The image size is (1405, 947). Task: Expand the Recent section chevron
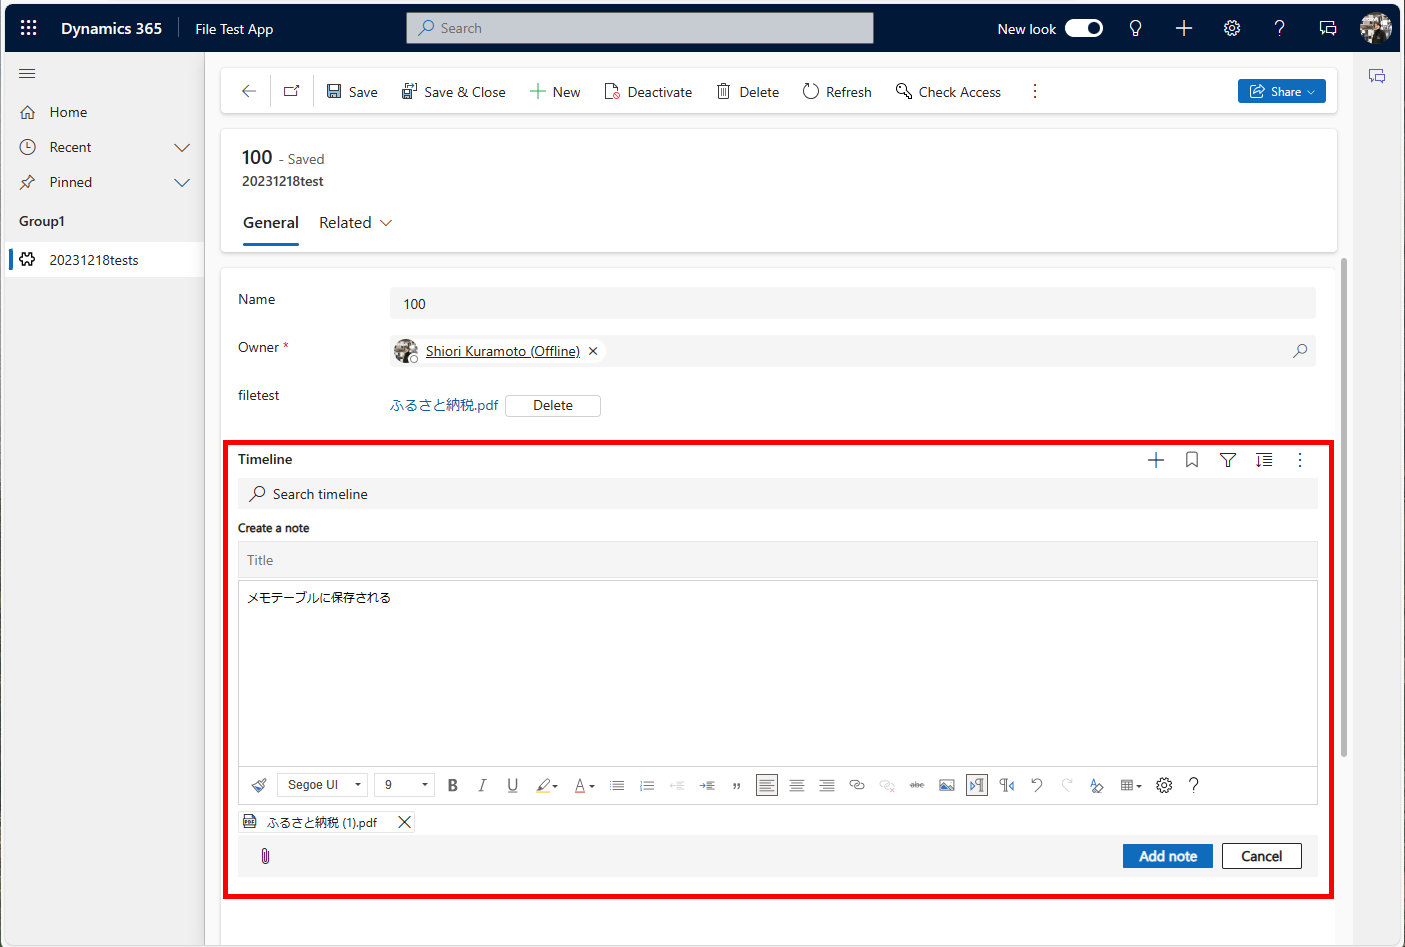(182, 147)
